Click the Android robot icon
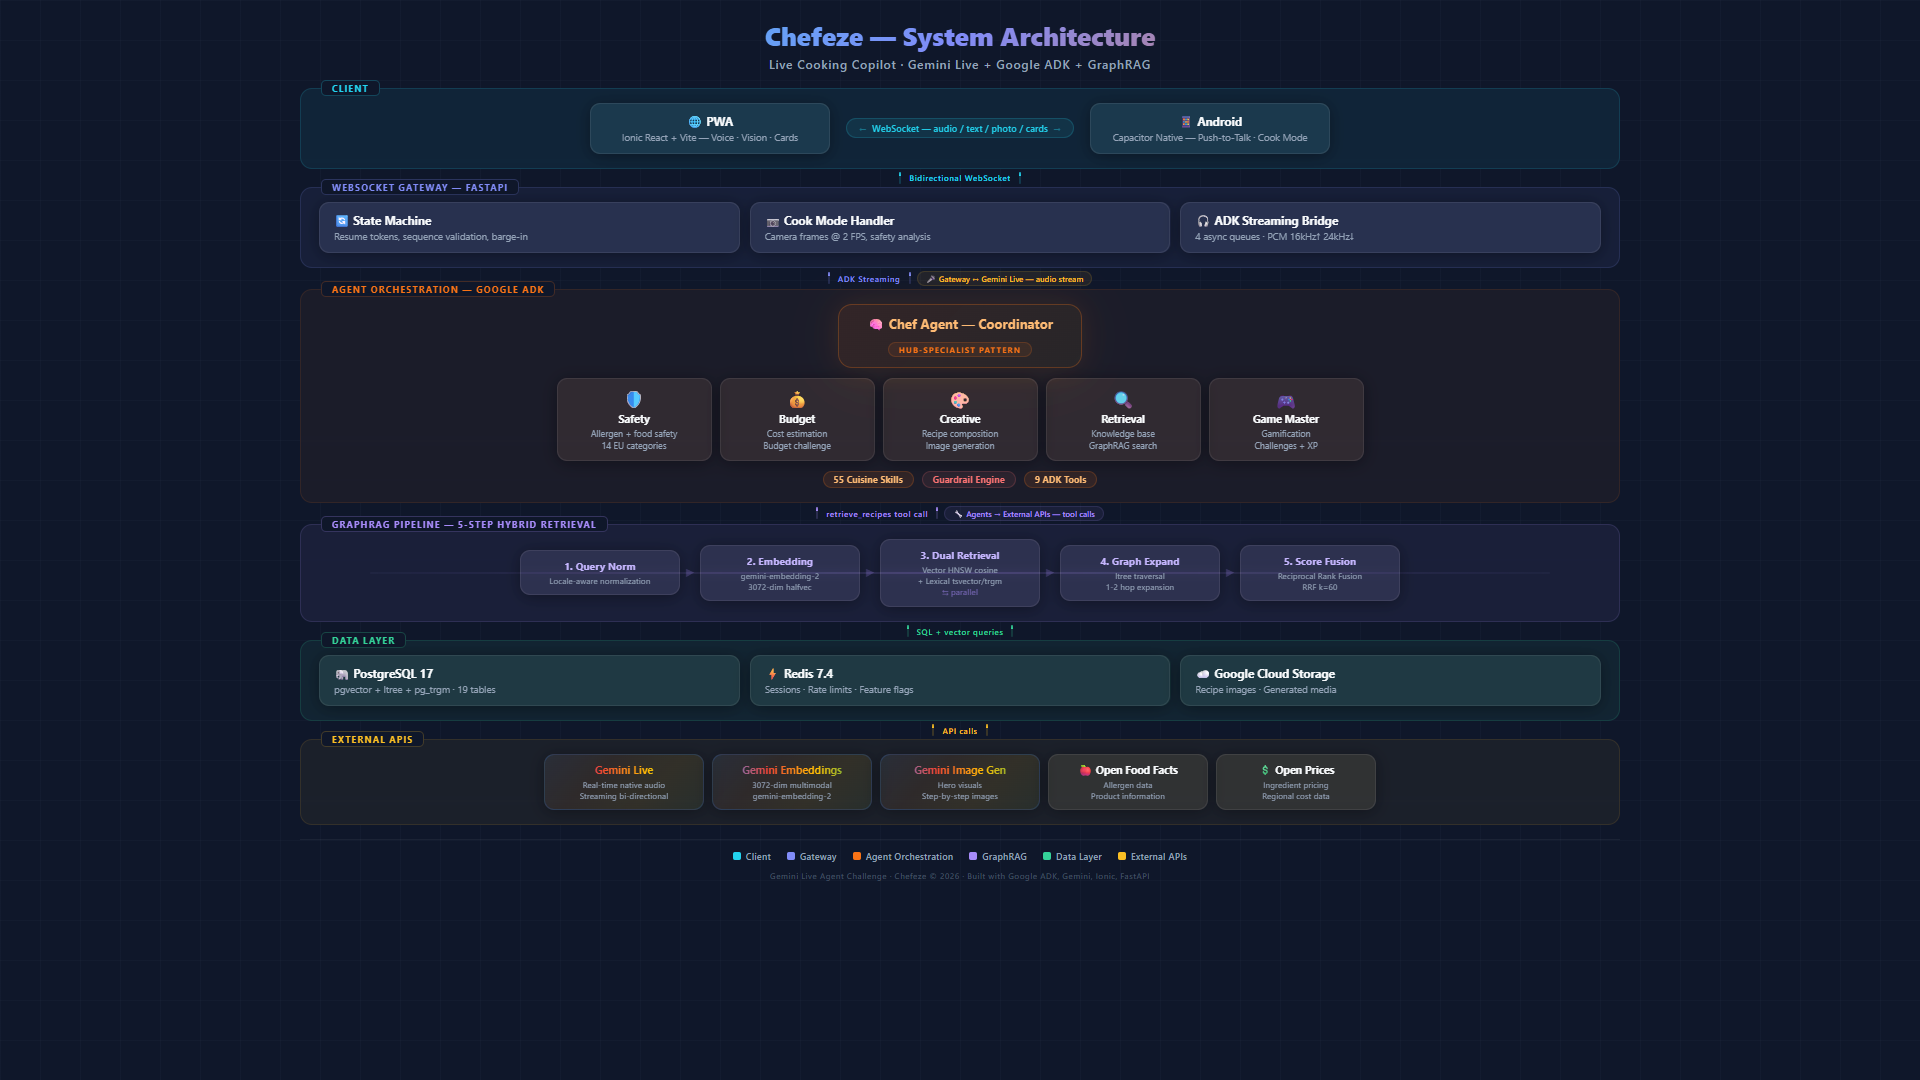This screenshot has height=1080, width=1920. coord(1186,122)
